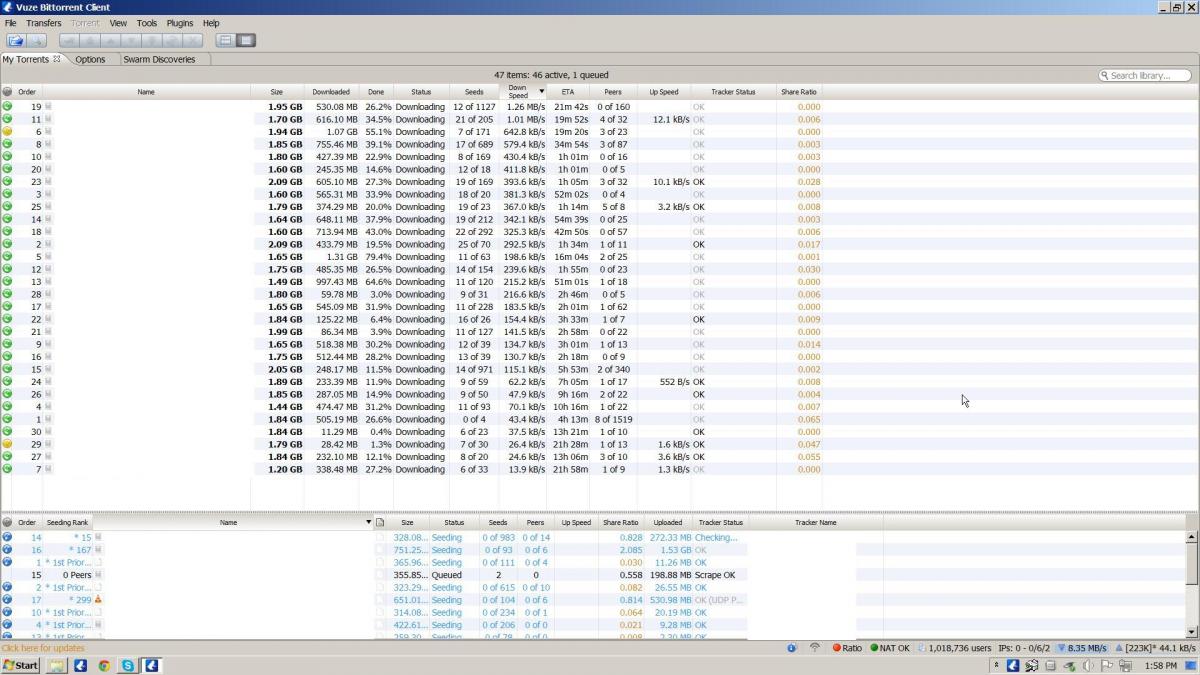The width and height of the screenshot is (1200, 675).
Task: Click the red Ratio status indicator
Action: (847, 648)
